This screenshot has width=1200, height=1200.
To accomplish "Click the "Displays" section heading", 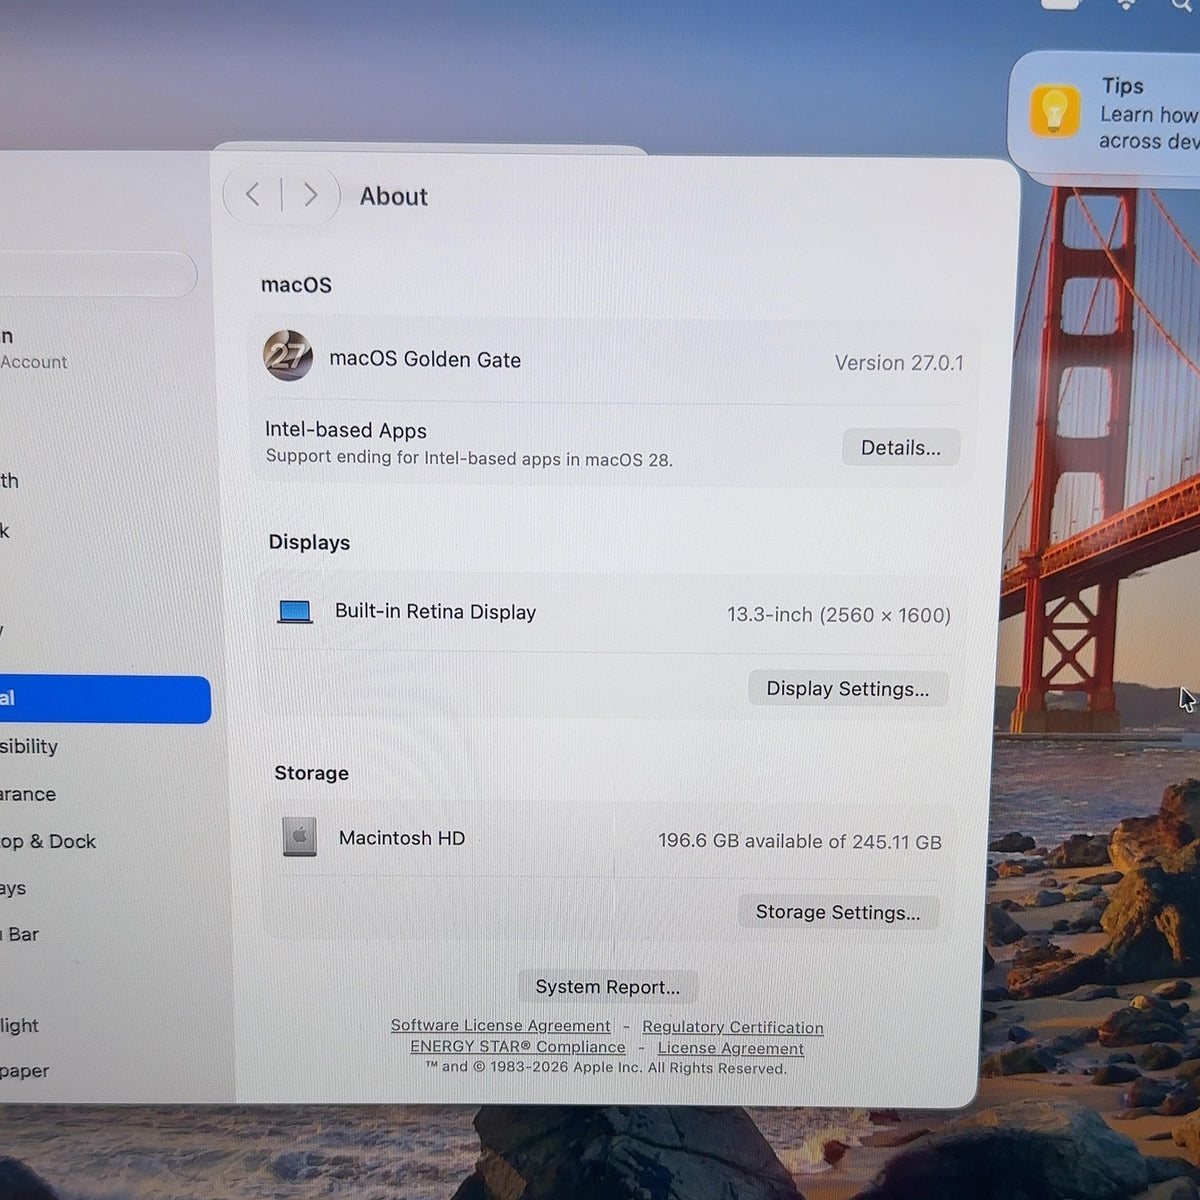I will [x=310, y=542].
